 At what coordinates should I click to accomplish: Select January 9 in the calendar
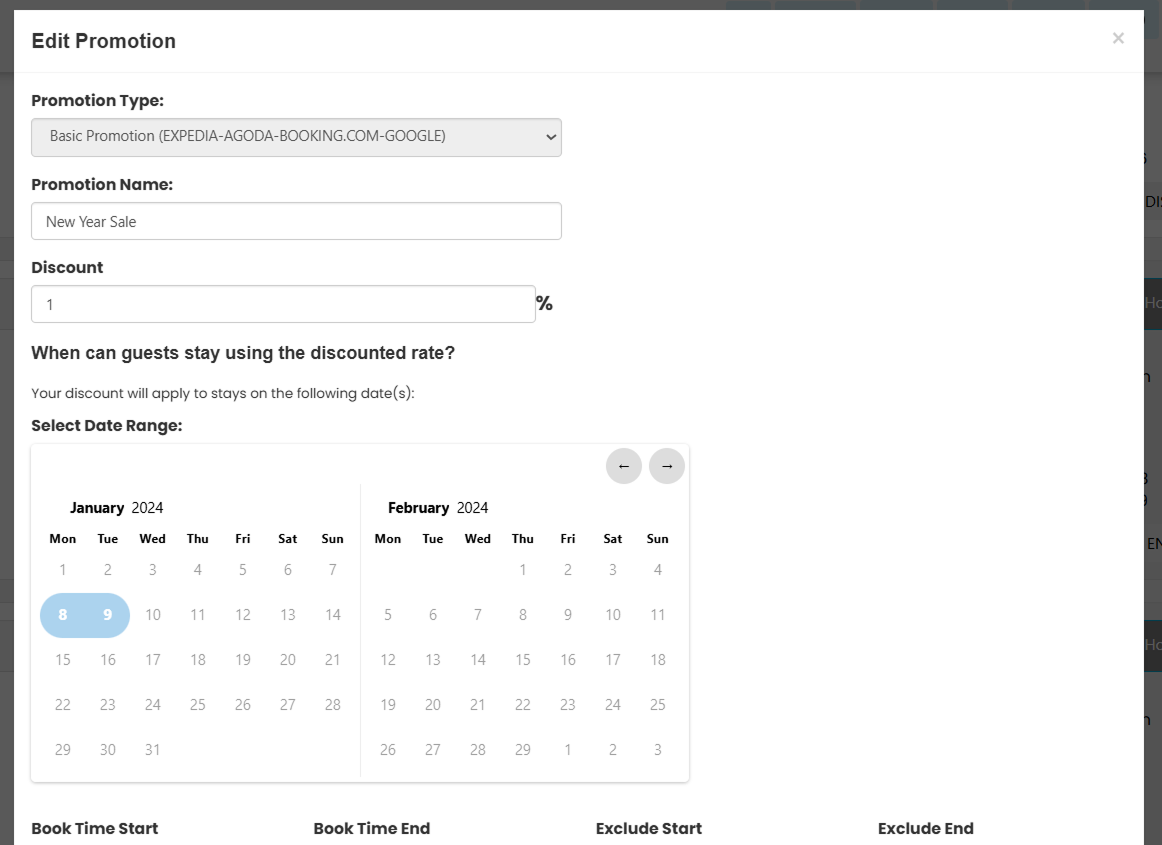[107, 614]
